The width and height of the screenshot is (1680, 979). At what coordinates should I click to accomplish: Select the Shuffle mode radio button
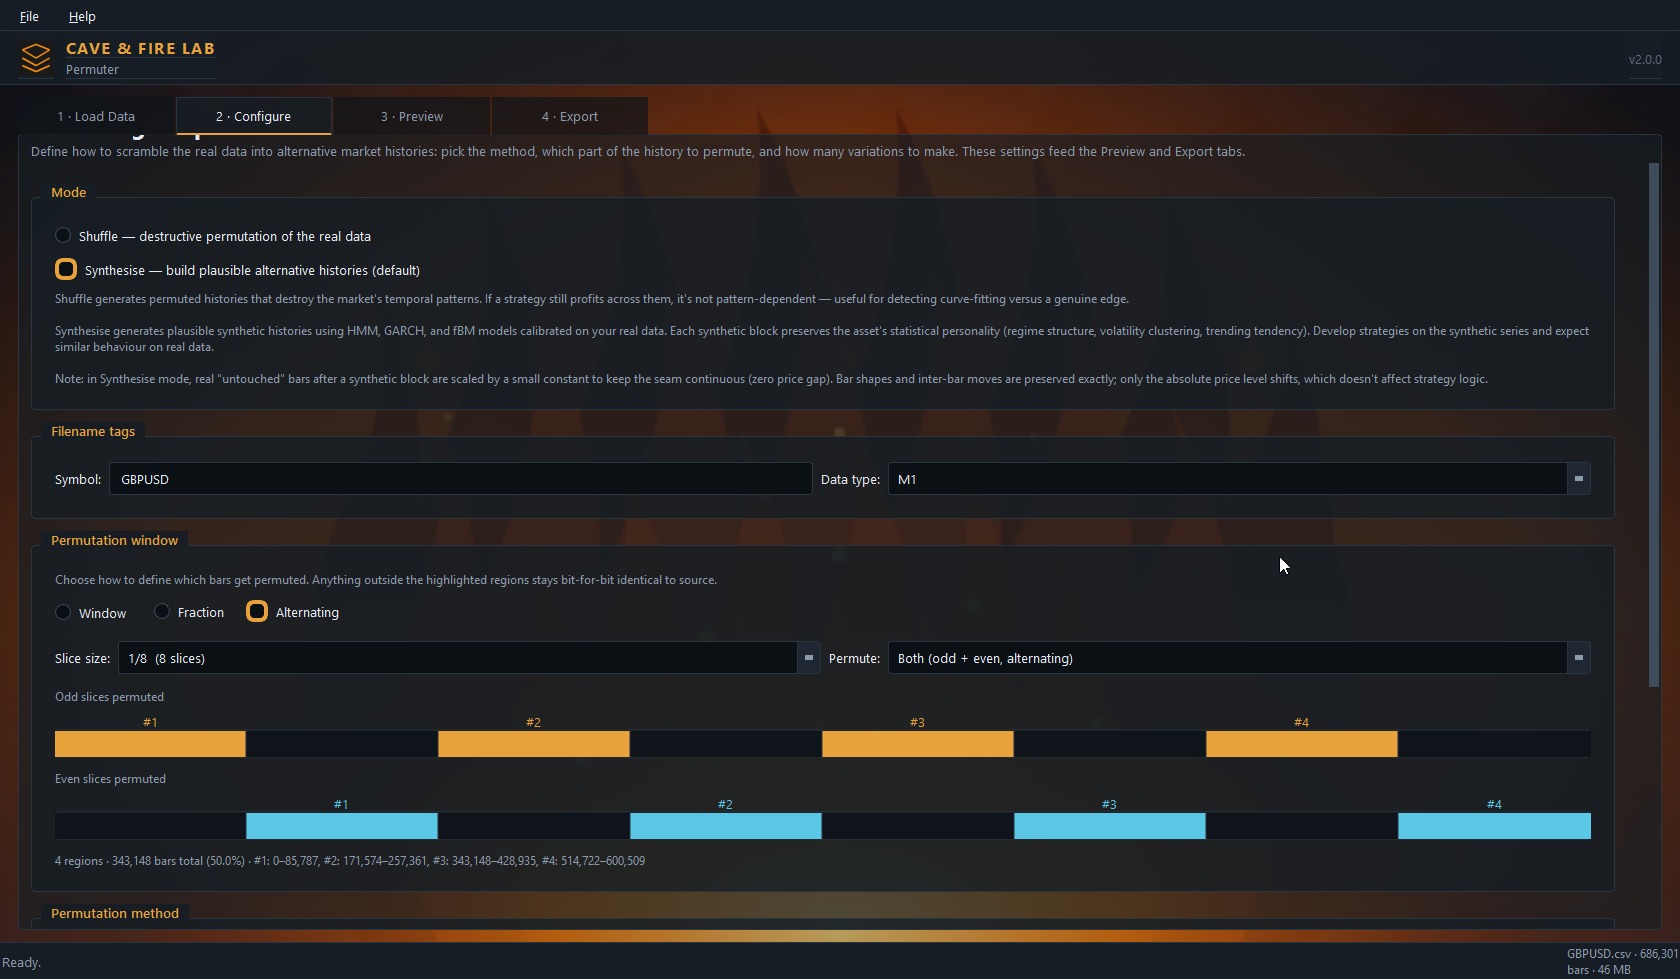pos(63,236)
